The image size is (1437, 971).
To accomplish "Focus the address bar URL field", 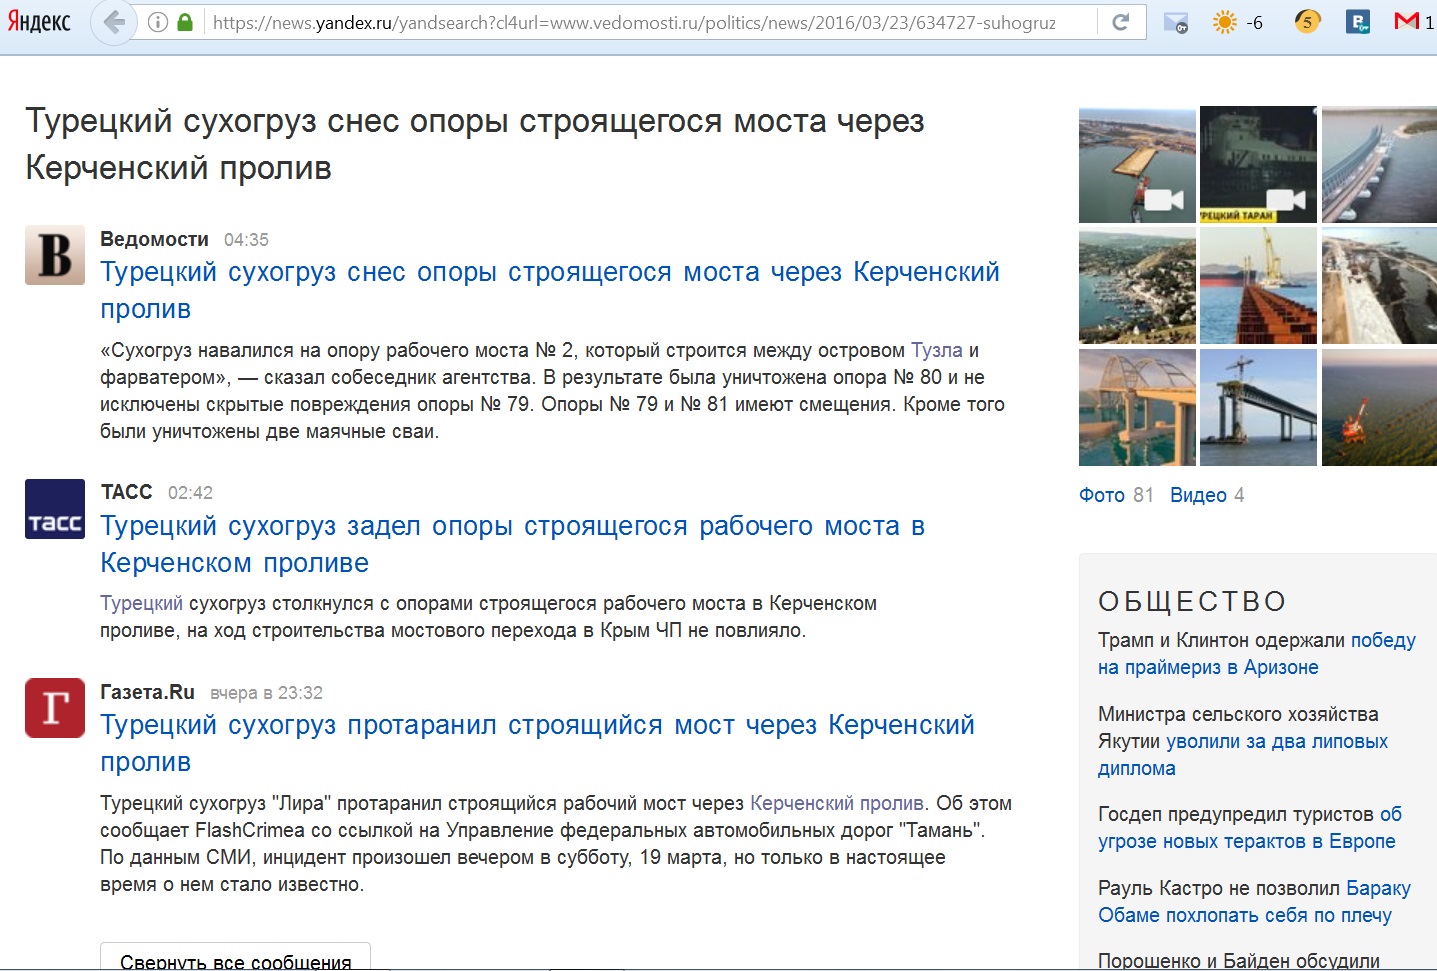I will [634, 22].
